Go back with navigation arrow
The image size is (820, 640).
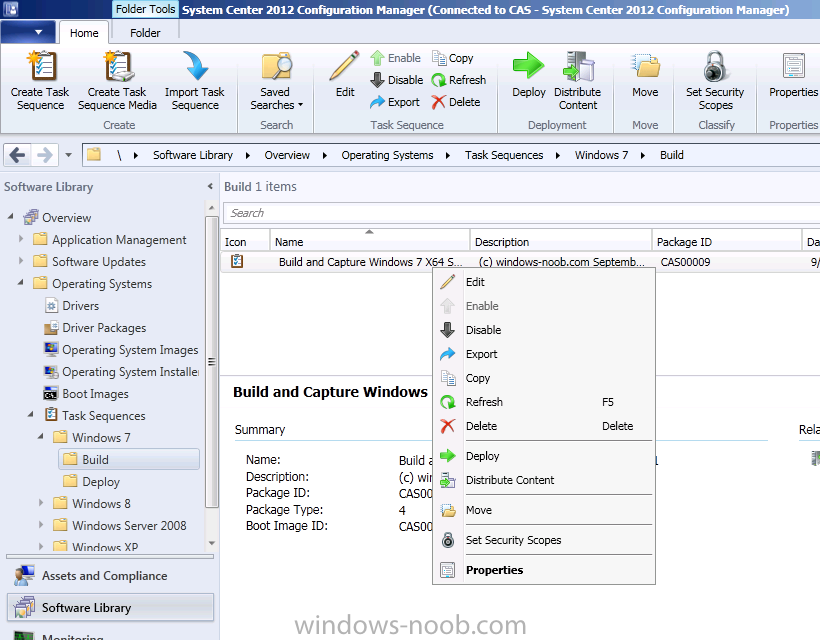pyautogui.click(x=17, y=155)
